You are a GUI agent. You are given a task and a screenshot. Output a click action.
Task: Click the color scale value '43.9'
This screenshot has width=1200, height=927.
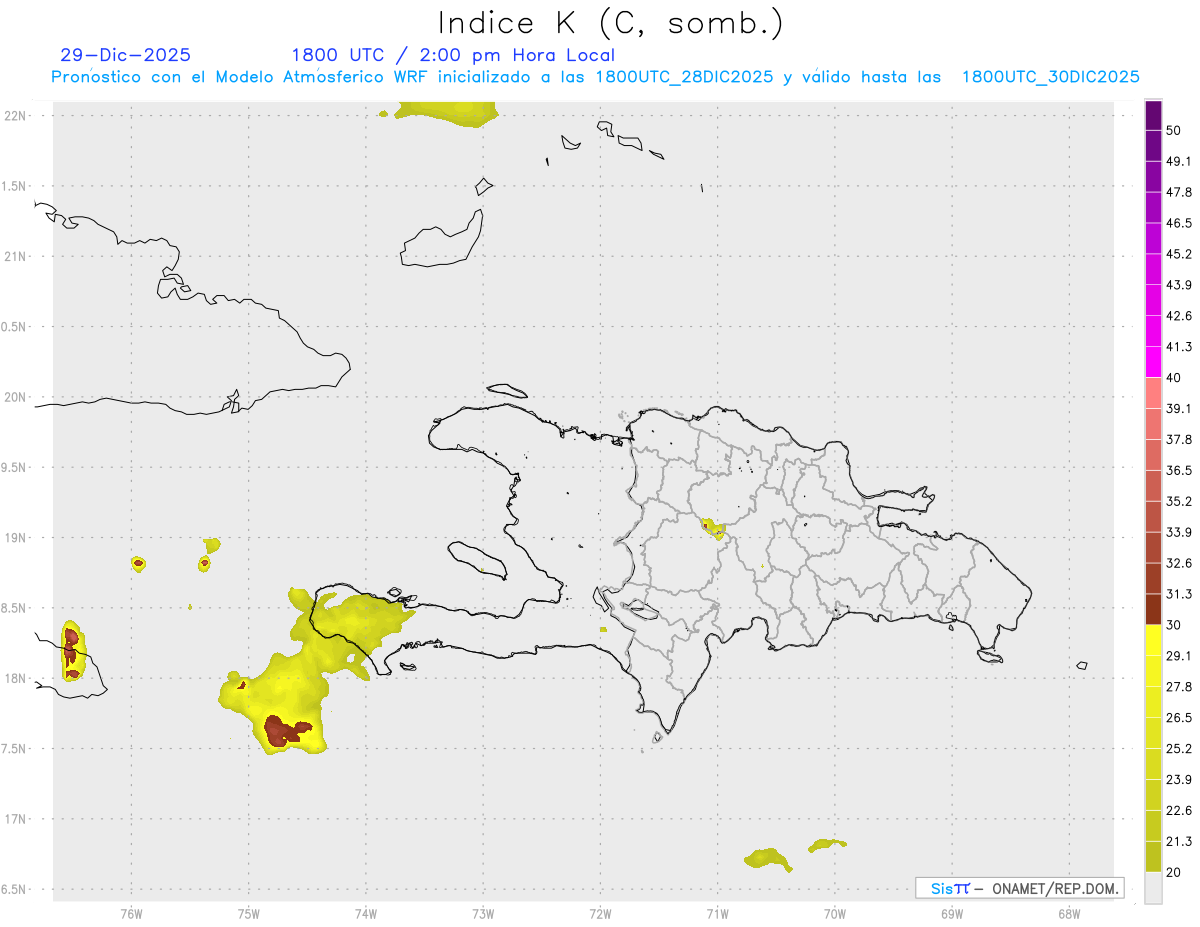point(1179,285)
